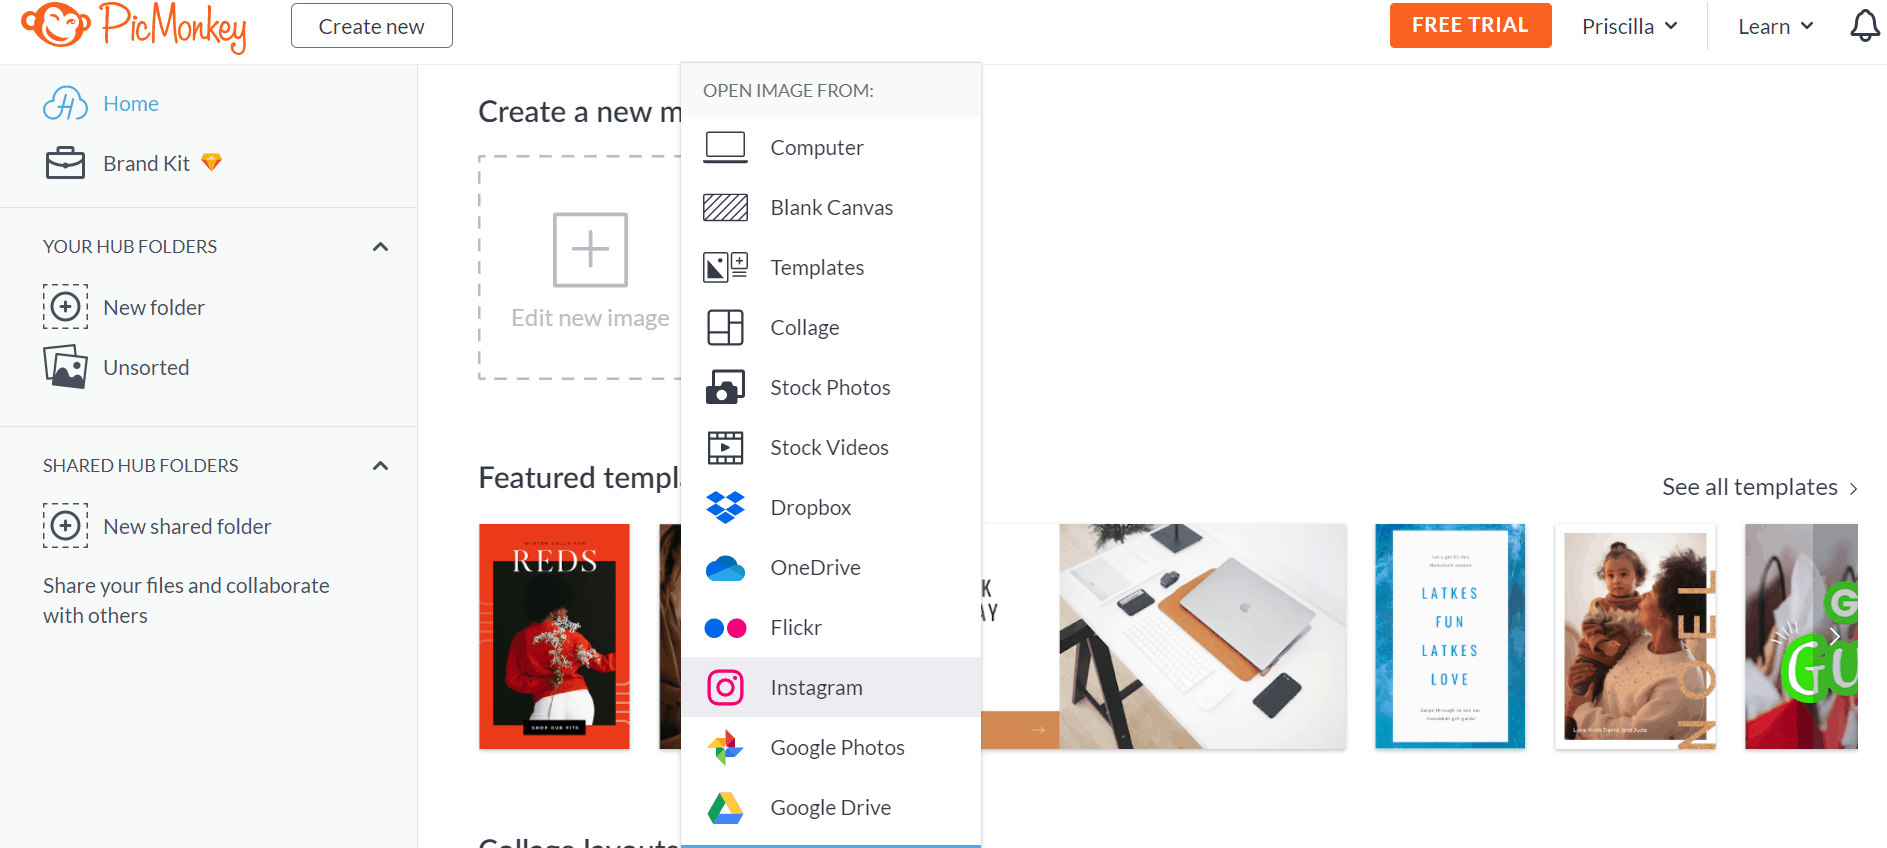Open the Latkes Fun blue template
The height and width of the screenshot is (848, 1887).
[1450, 636]
